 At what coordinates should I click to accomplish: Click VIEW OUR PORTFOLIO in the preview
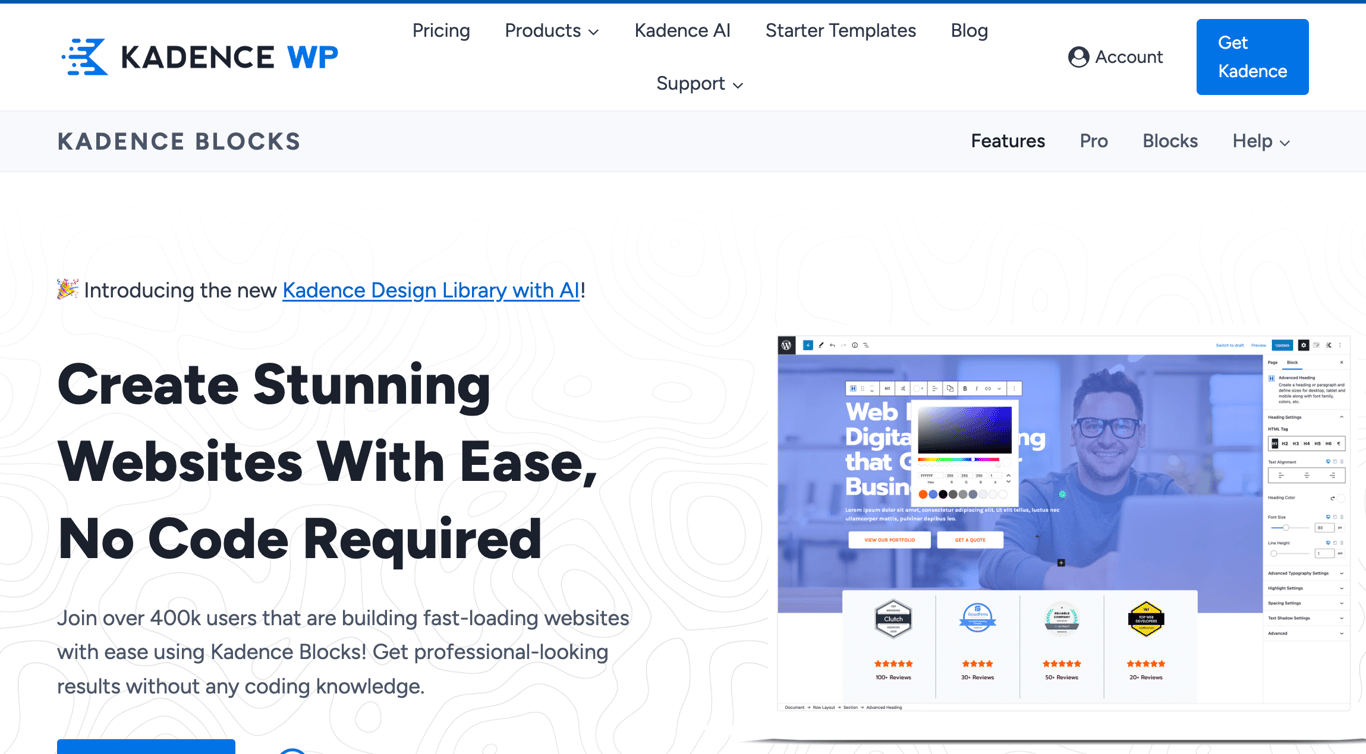pos(889,540)
